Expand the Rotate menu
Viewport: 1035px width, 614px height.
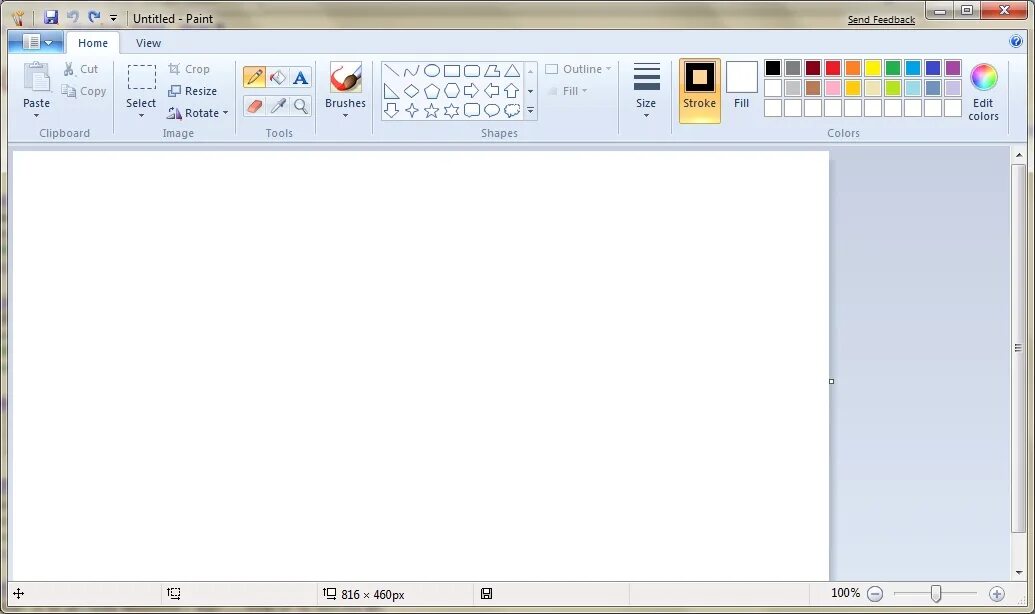(198, 113)
